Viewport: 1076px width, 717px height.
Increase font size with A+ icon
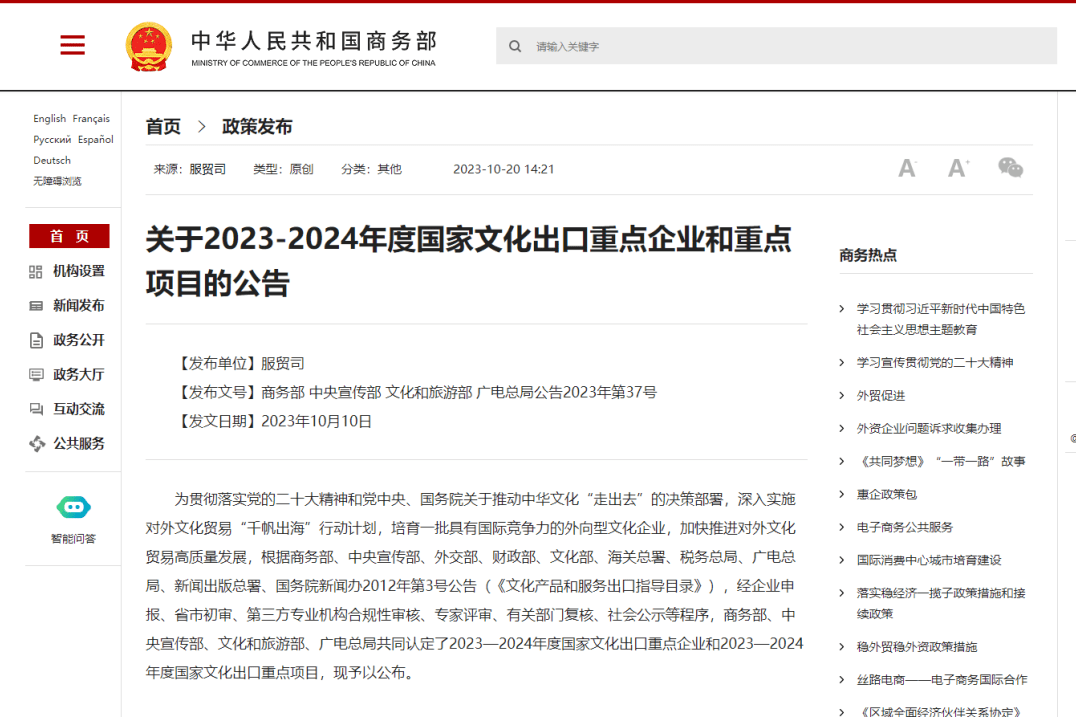[958, 168]
